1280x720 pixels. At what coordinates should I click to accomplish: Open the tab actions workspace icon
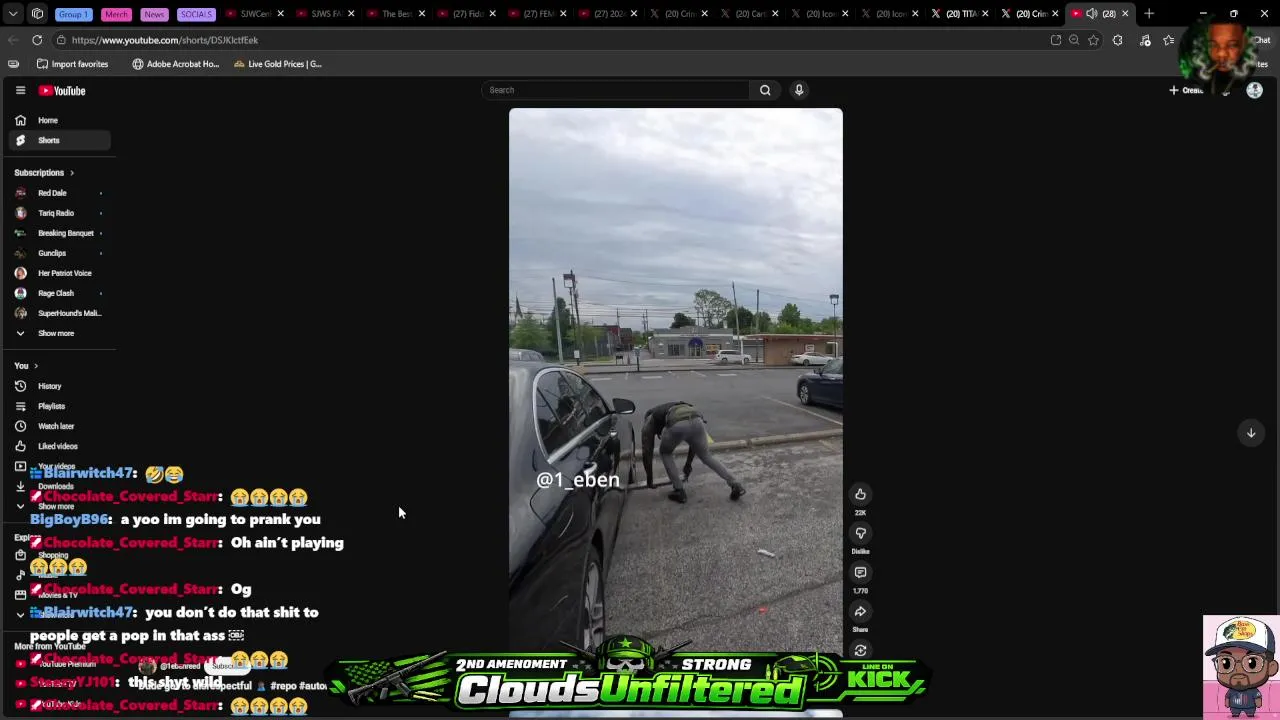pyautogui.click(x=37, y=14)
